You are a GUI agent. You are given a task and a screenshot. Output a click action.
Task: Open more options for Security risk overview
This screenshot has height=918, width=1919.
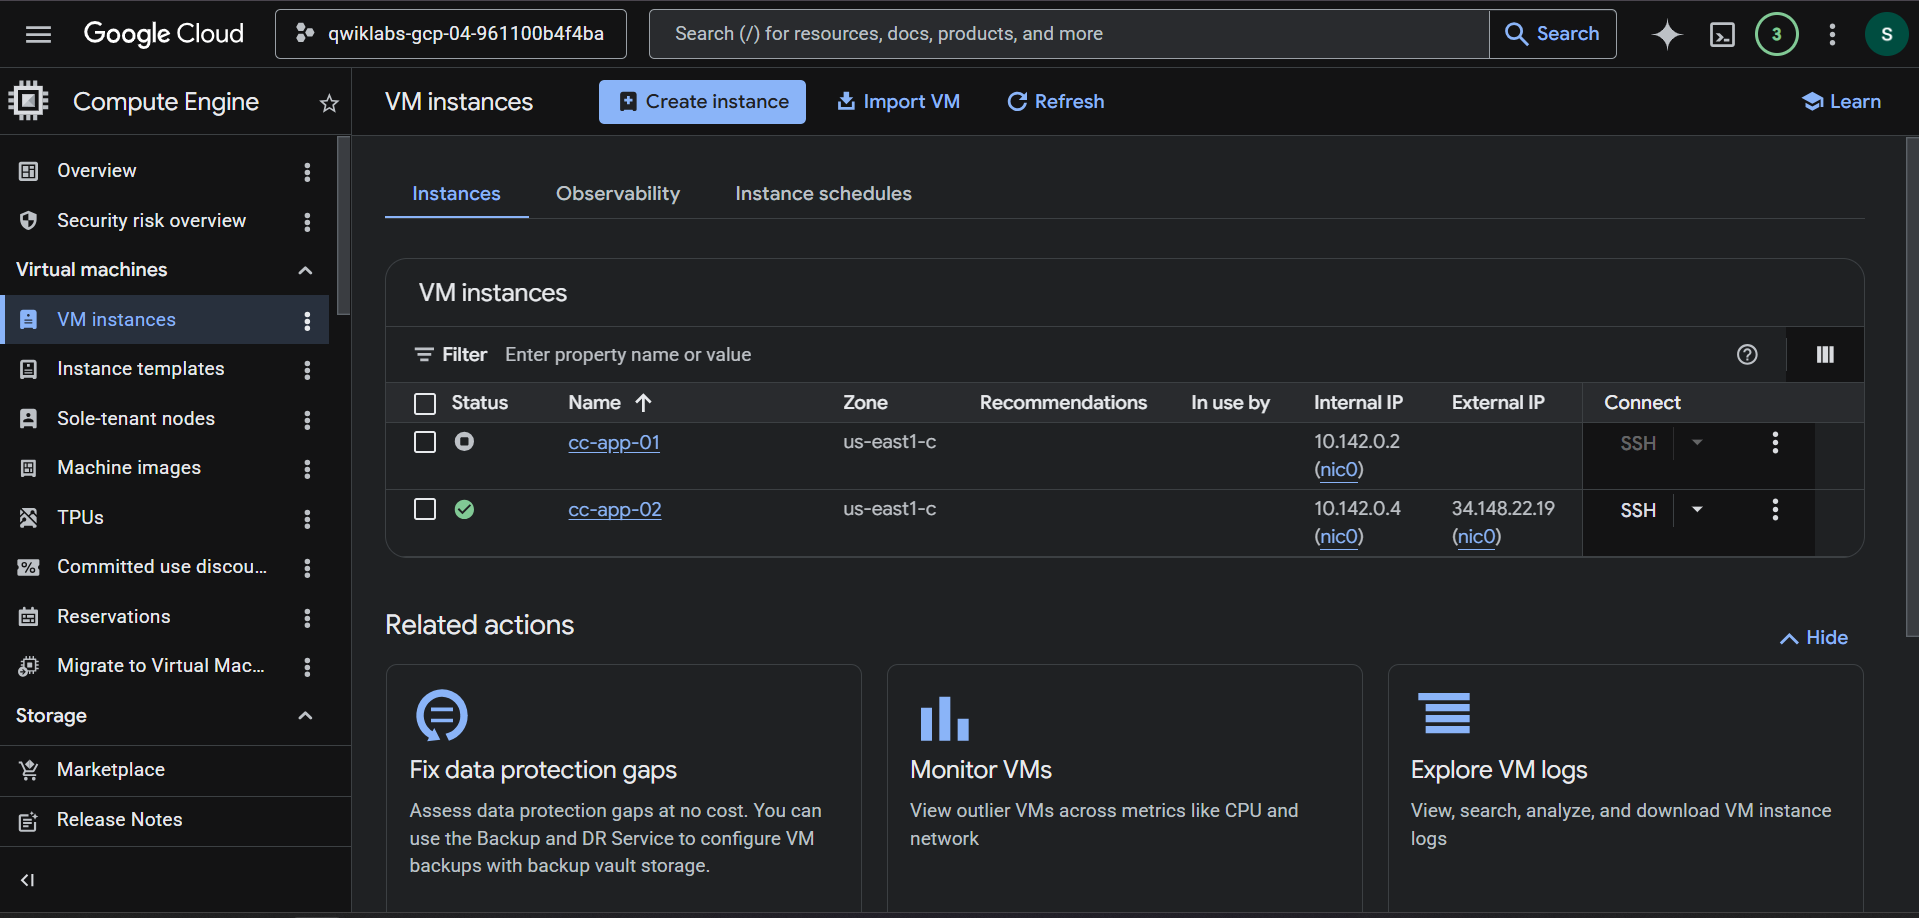(x=307, y=222)
